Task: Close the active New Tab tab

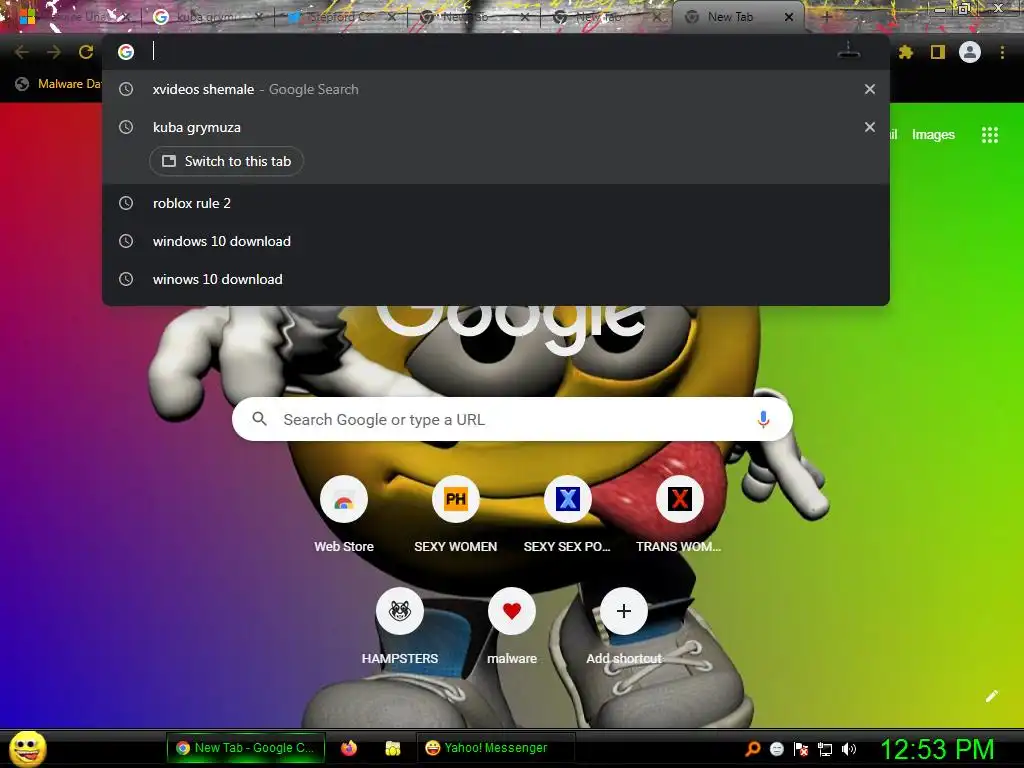Action: [x=789, y=17]
